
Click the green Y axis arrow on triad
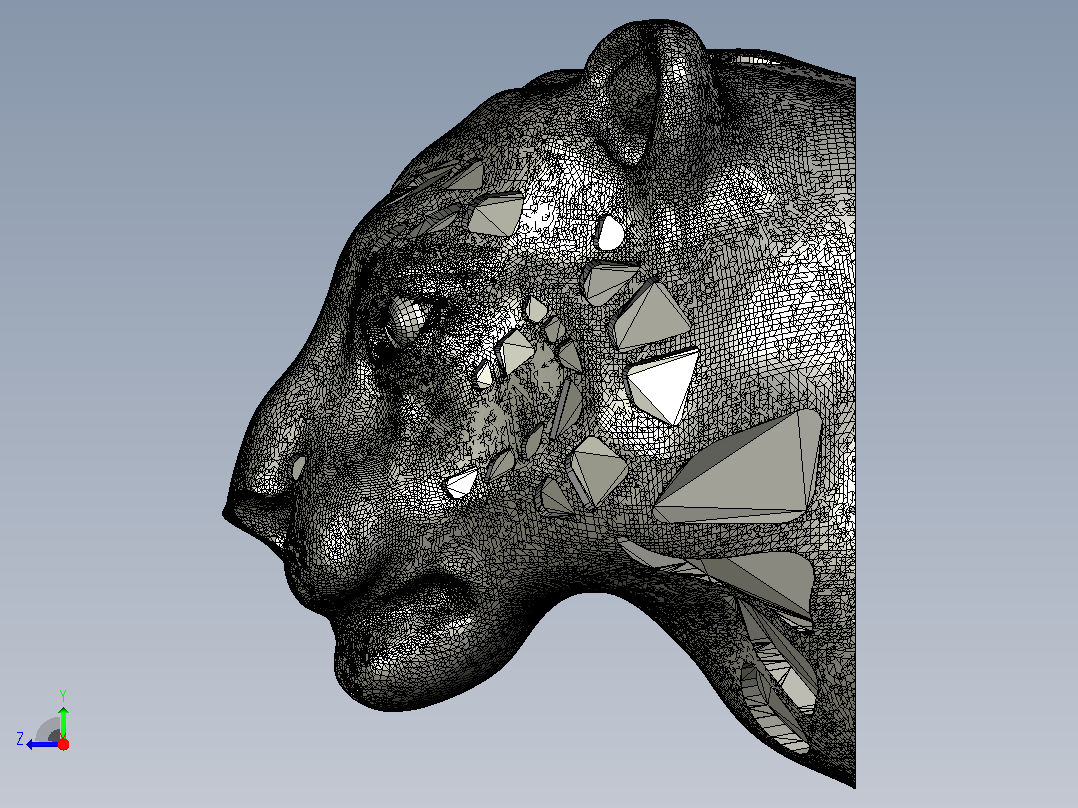(x=63, y=722)
